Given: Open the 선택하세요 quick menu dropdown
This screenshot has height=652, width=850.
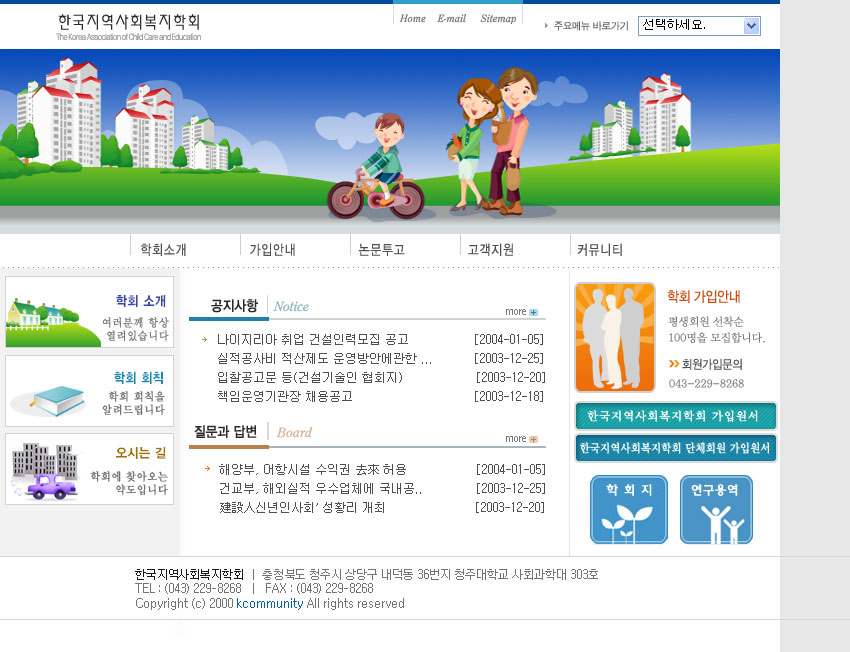Looking at the screenshot, I should (700, 26).
